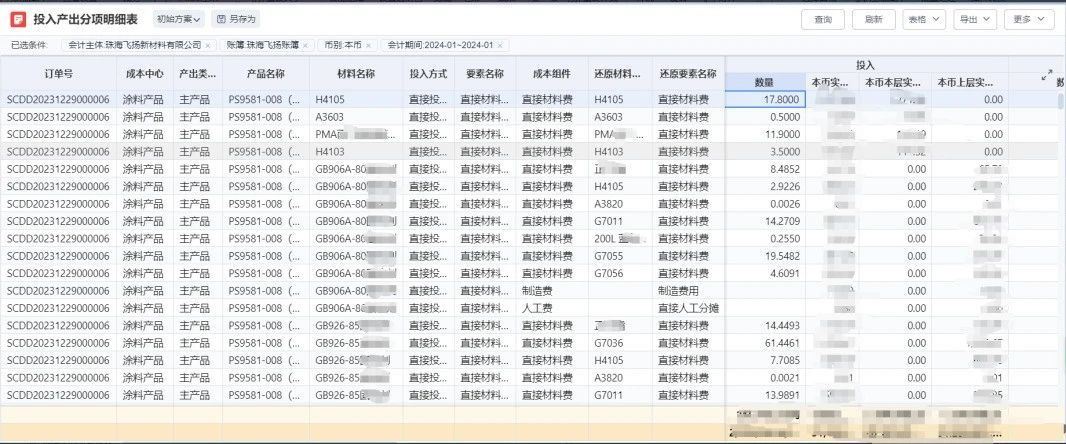Remove the 币别 本币 filter tag

[367, 45]
